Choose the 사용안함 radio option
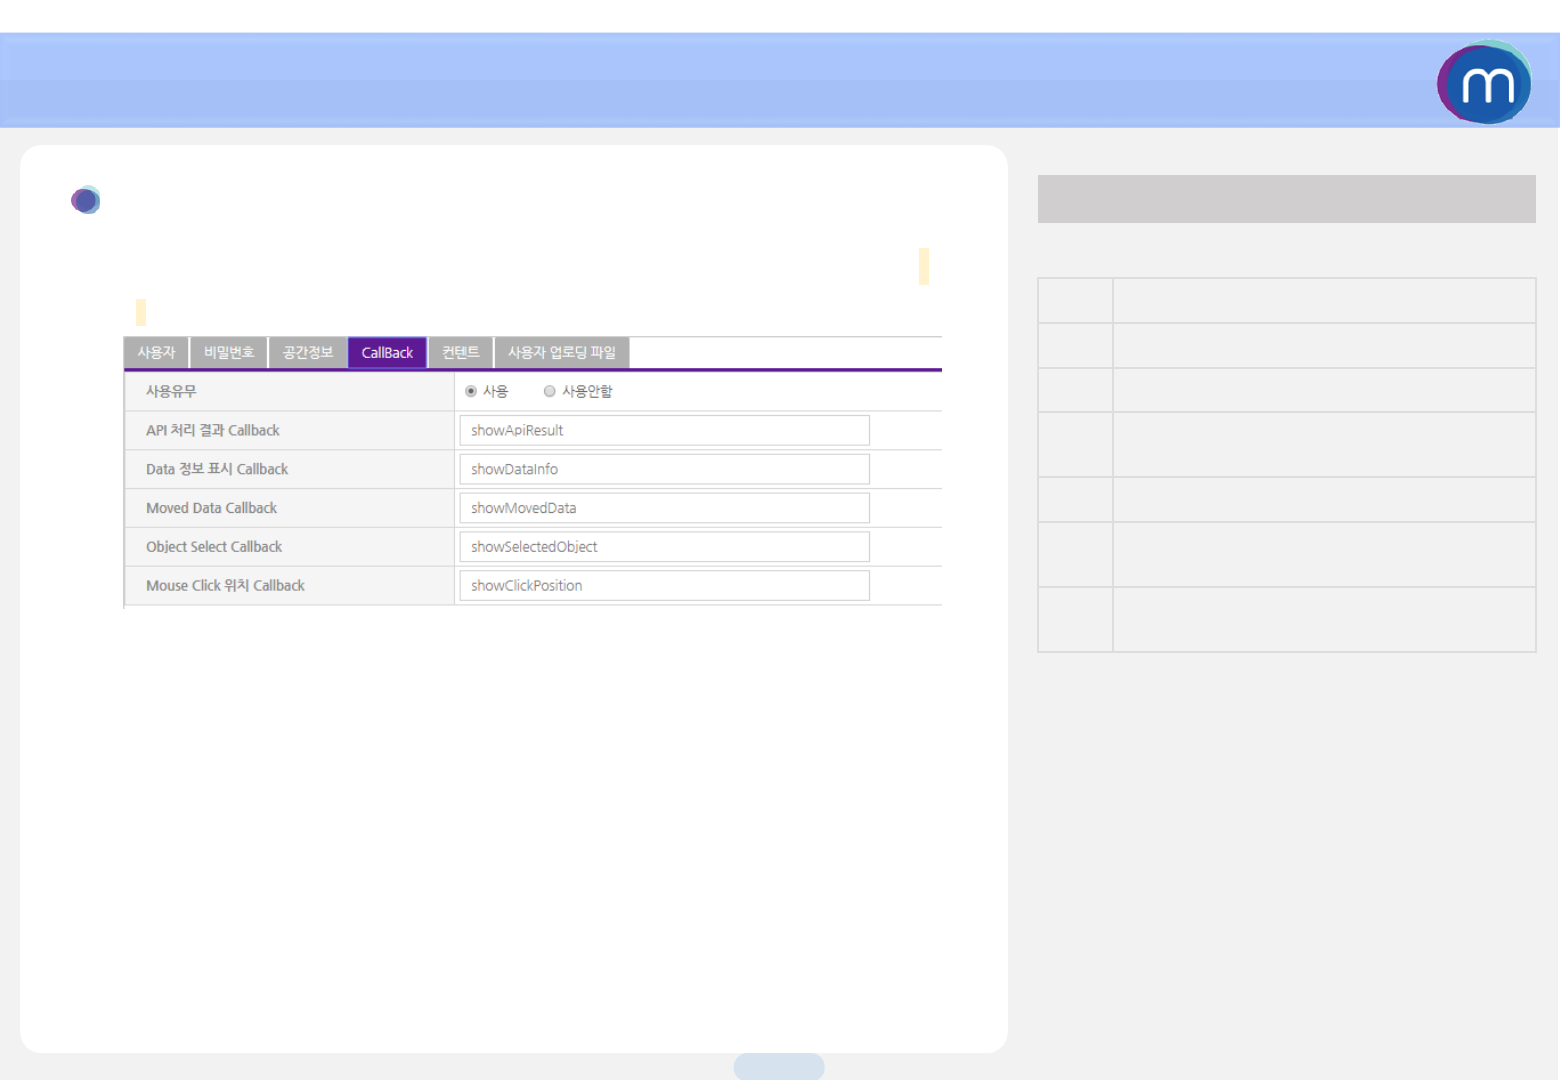The image size is (1560, 1080). click(x=549, y=391)
